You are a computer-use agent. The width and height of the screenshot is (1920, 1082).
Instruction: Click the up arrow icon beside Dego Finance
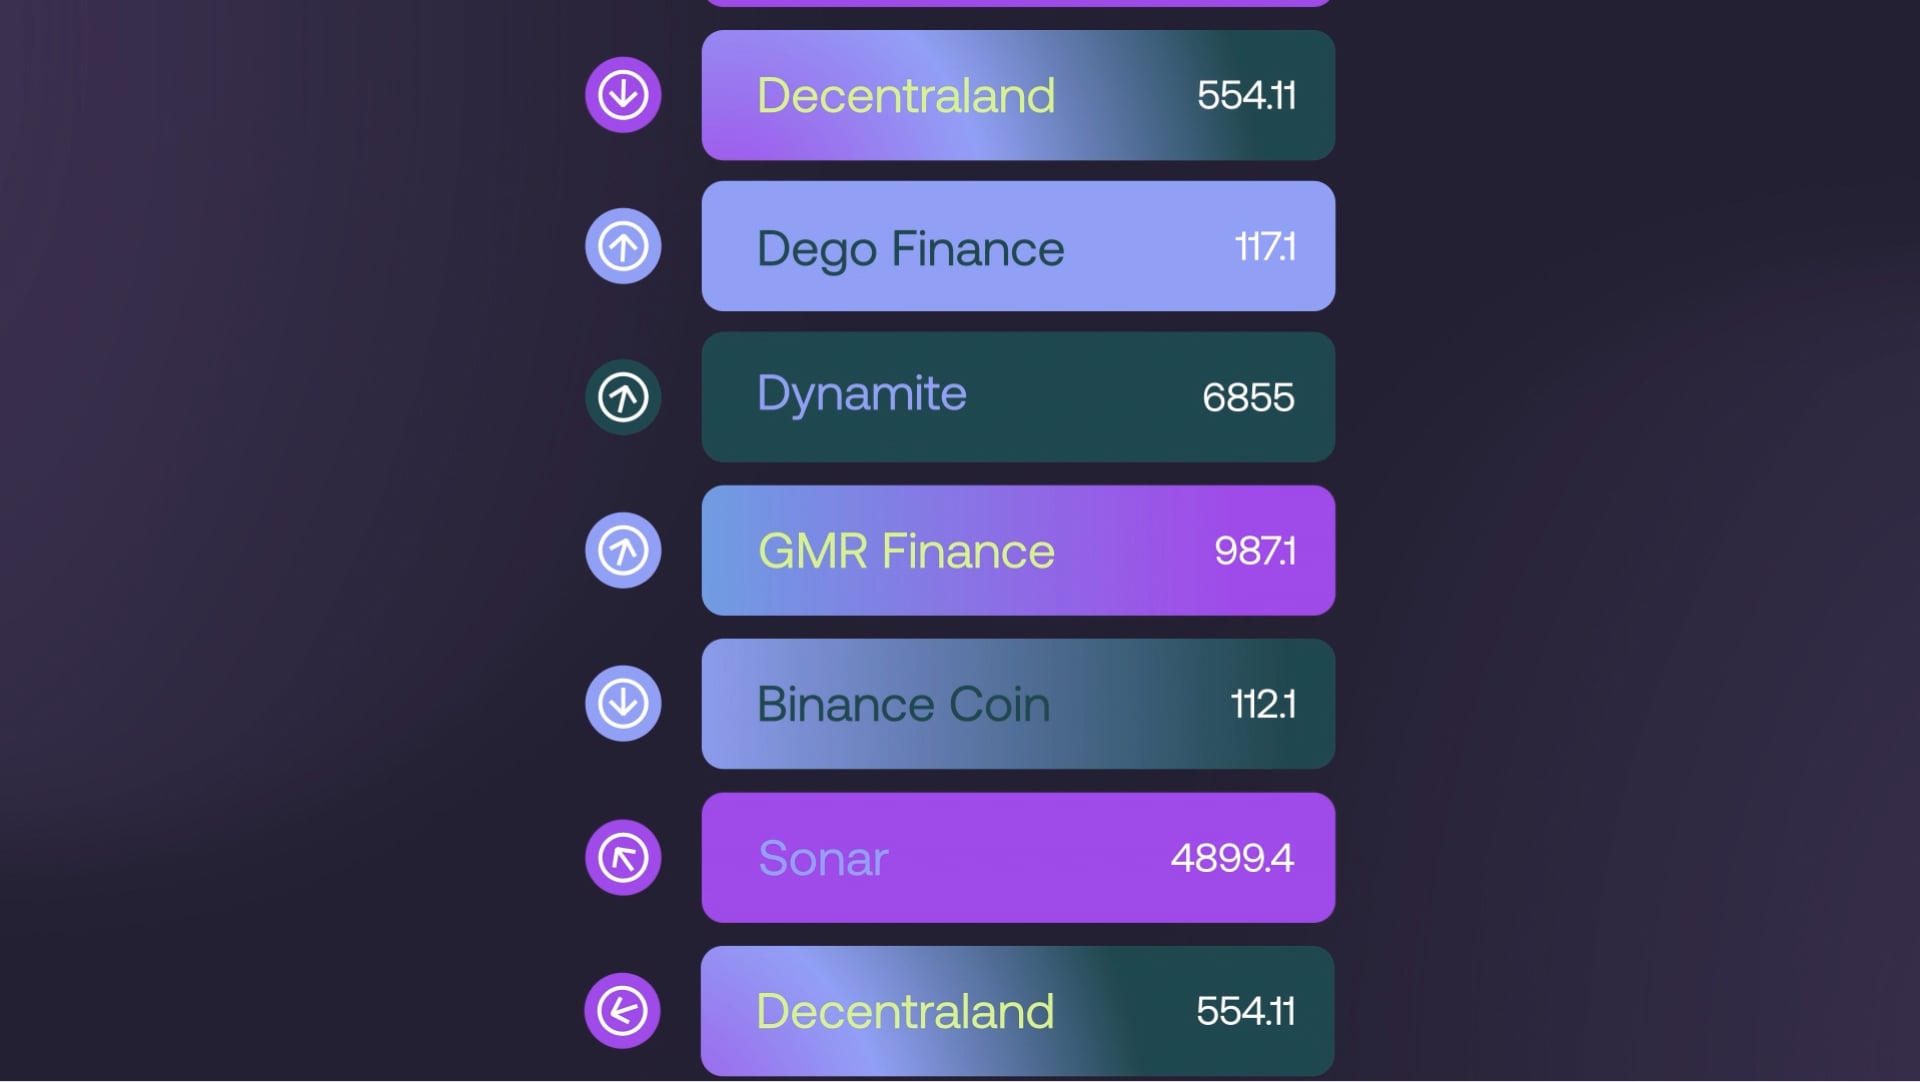(623, 246)
